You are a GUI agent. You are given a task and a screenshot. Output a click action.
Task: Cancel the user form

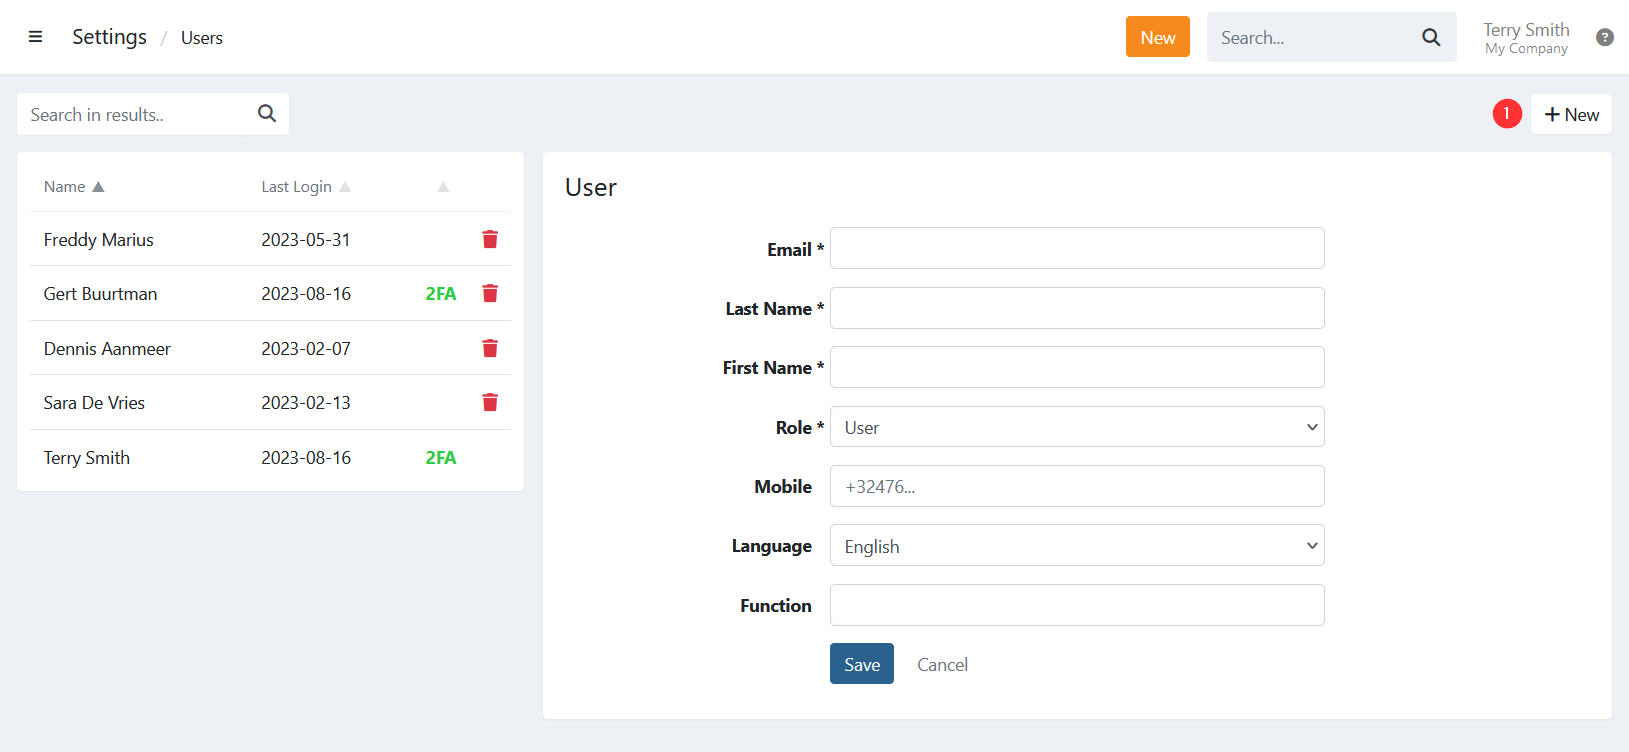(x=942, y=665)
